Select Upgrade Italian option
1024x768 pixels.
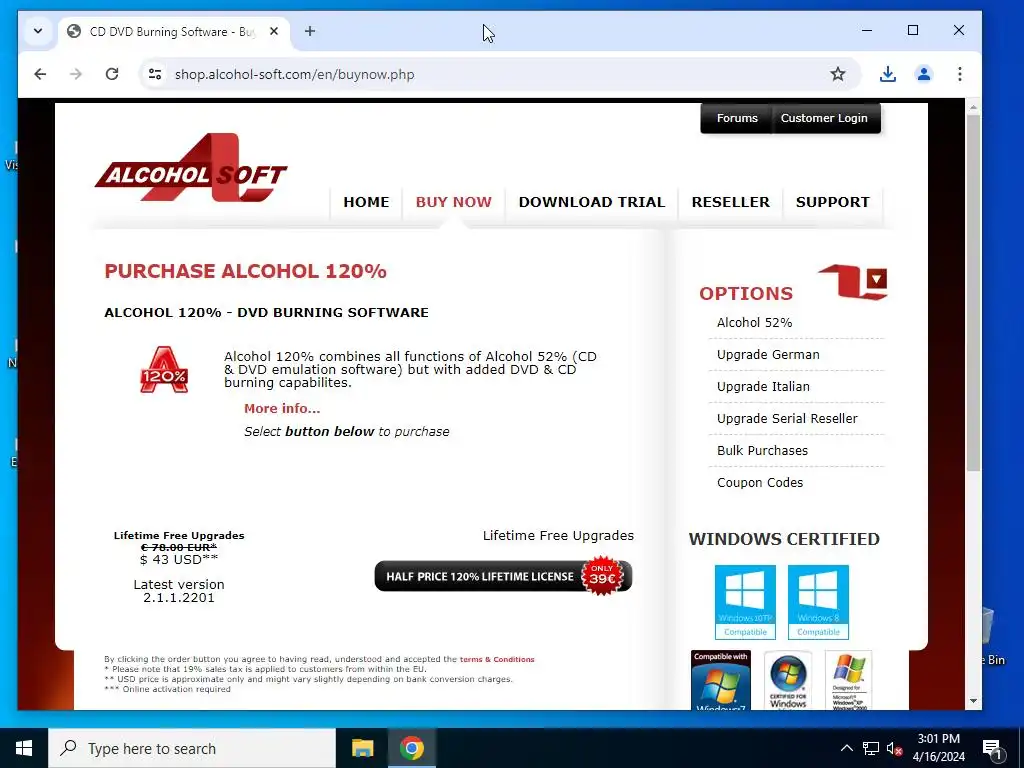pos(763,387)
